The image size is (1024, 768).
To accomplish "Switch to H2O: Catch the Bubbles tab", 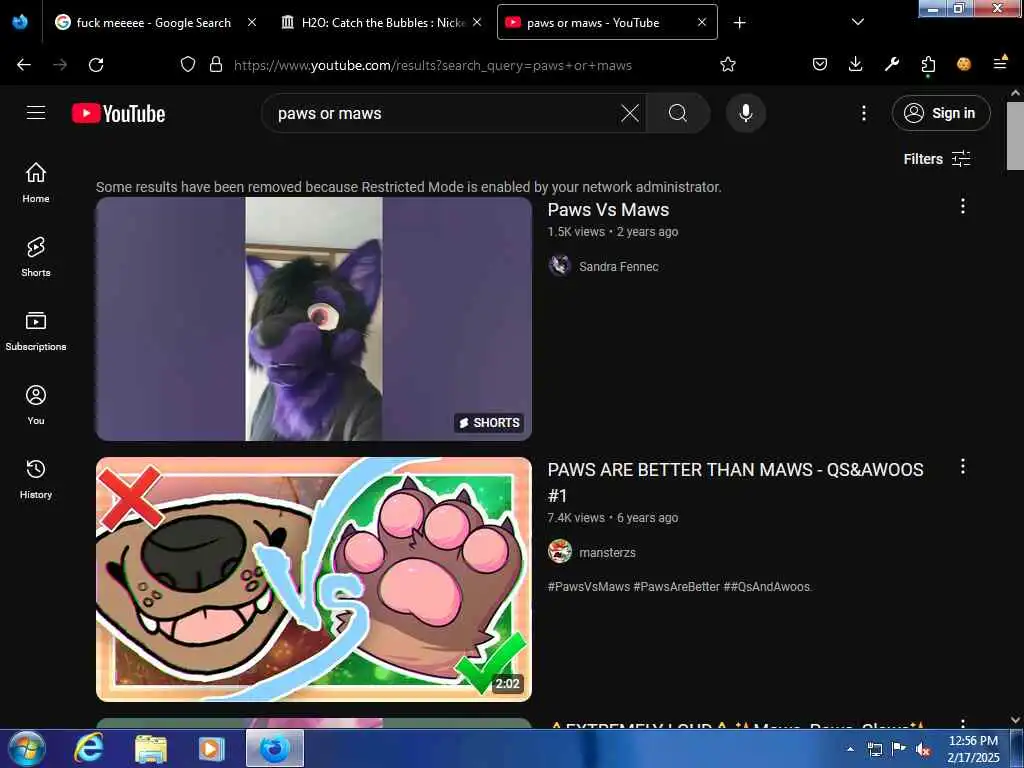I will click(x=382, y=23).
